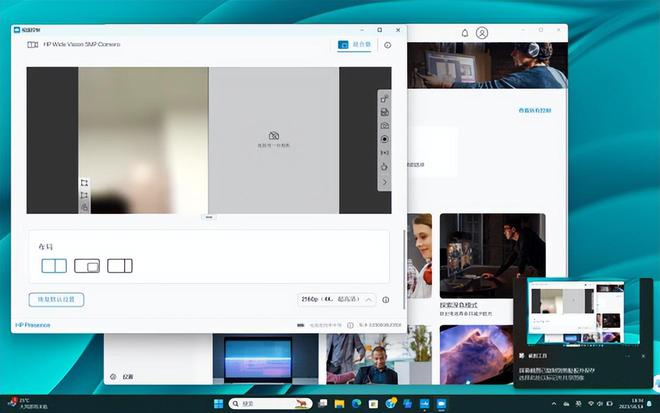Select the picture-in-picture layout
Image resolution: width=660 pixels, height=413 pixels.
[x=87, y=266]
